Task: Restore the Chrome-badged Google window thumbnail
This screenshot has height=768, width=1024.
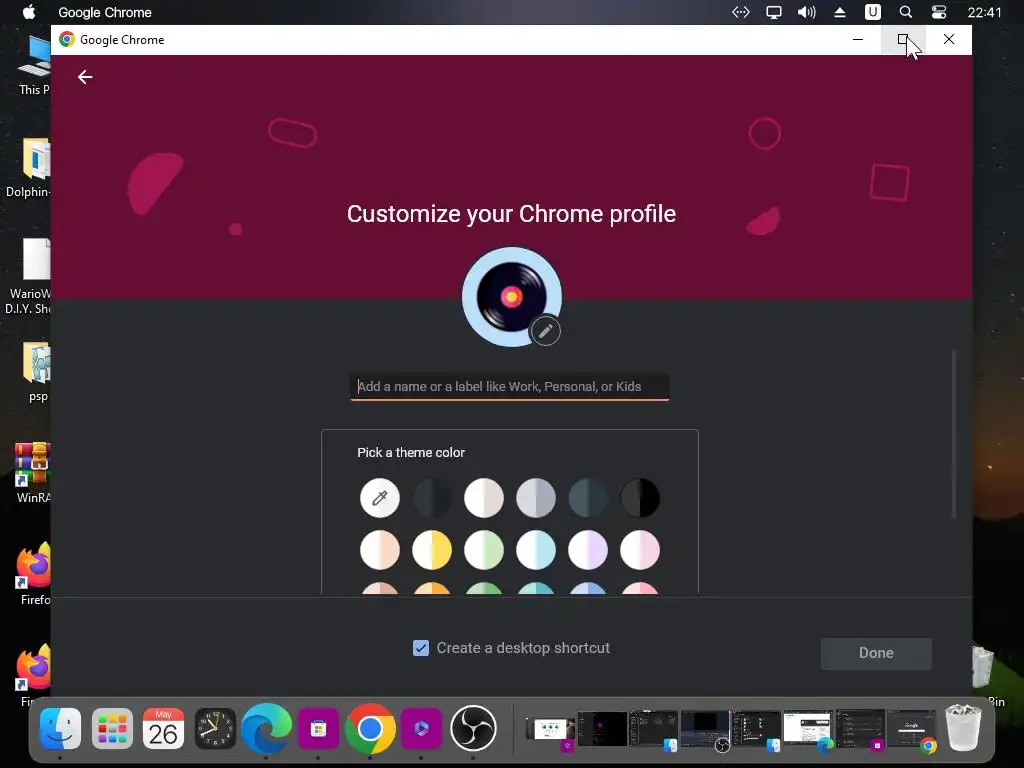Action: point(912,729)
